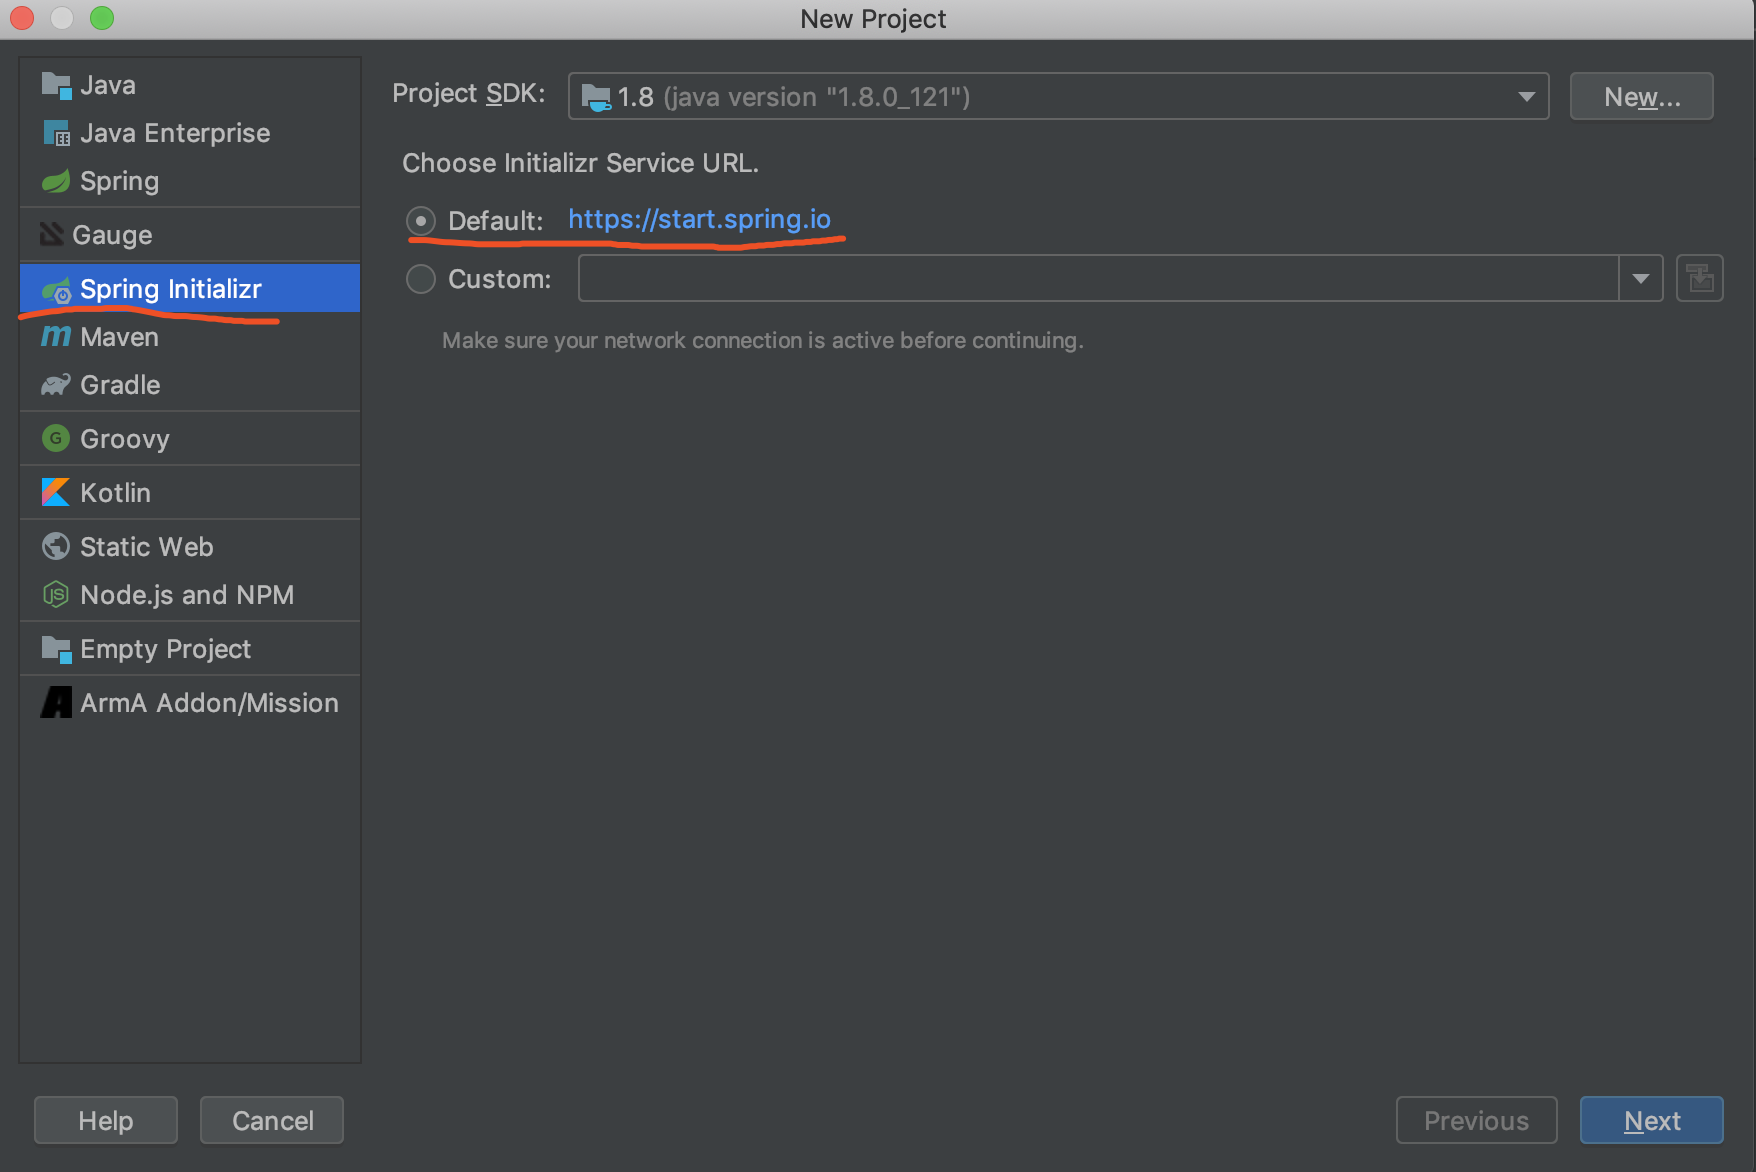Open the Project SDK dropdown arrow
The image size is (1756, 1172).
click(x=1527, y=97)
